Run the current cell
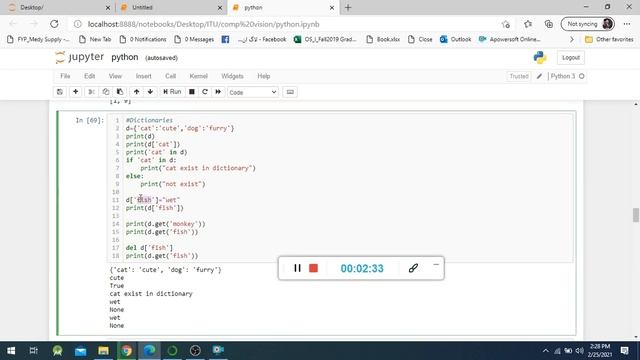The image size is (640, 360). (172, 92)
